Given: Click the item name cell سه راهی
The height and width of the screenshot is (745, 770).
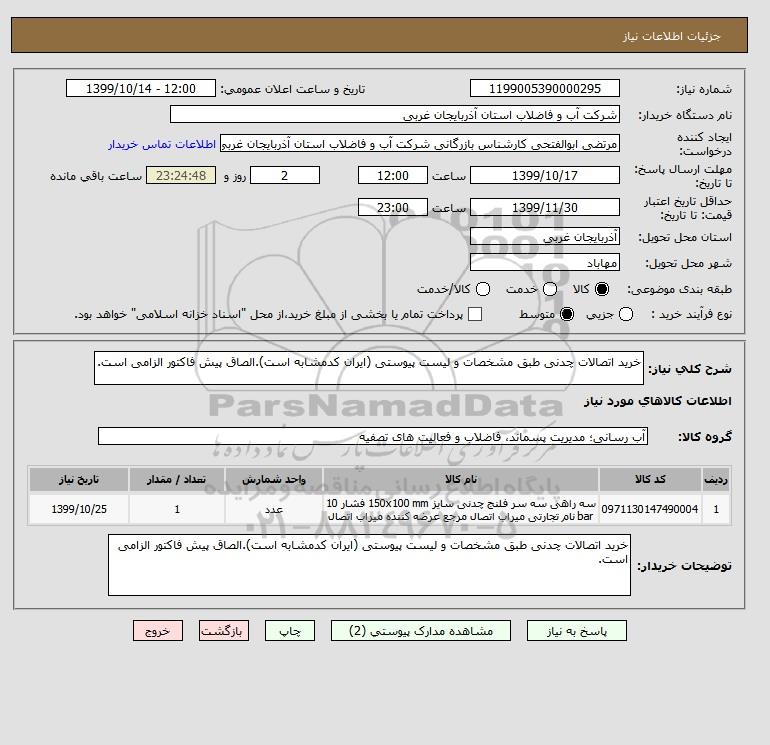Looking at the screenshot, I should (x=461, y=509).
